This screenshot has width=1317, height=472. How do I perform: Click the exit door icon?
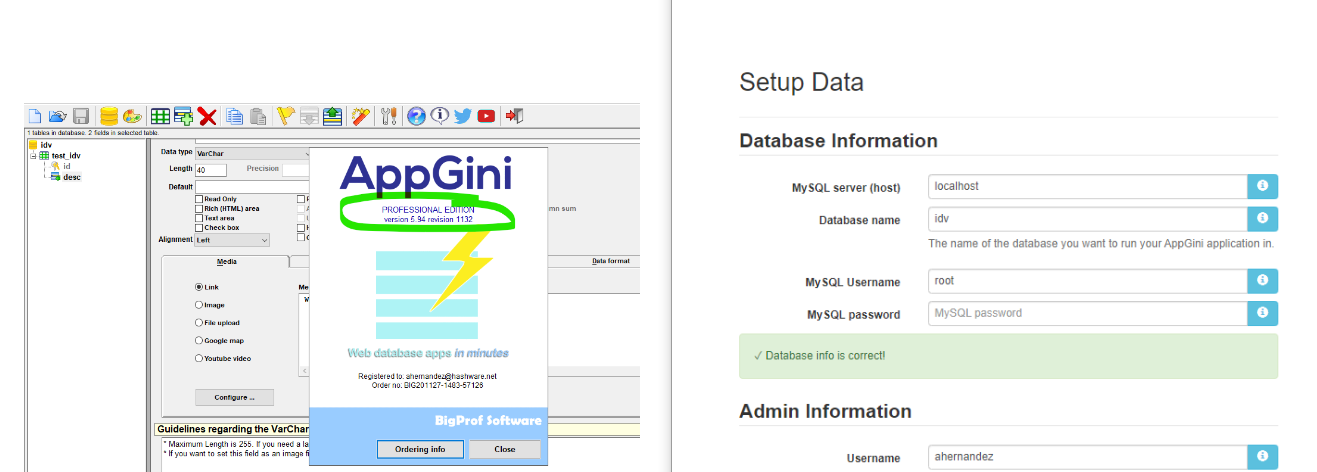point(514,116)
